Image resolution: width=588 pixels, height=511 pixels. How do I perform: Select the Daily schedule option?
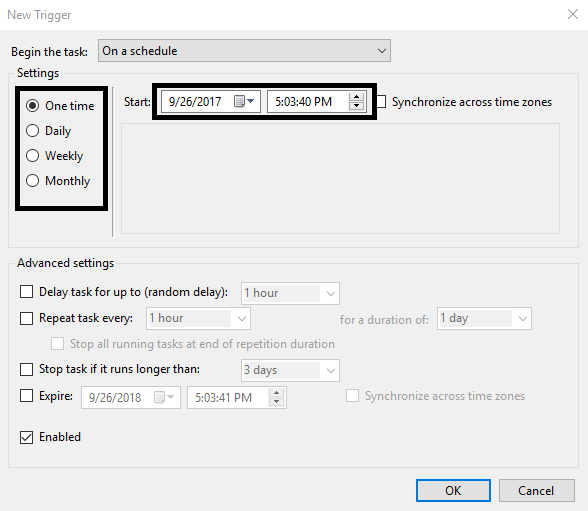pyautogui.click(x=48, y=131)
